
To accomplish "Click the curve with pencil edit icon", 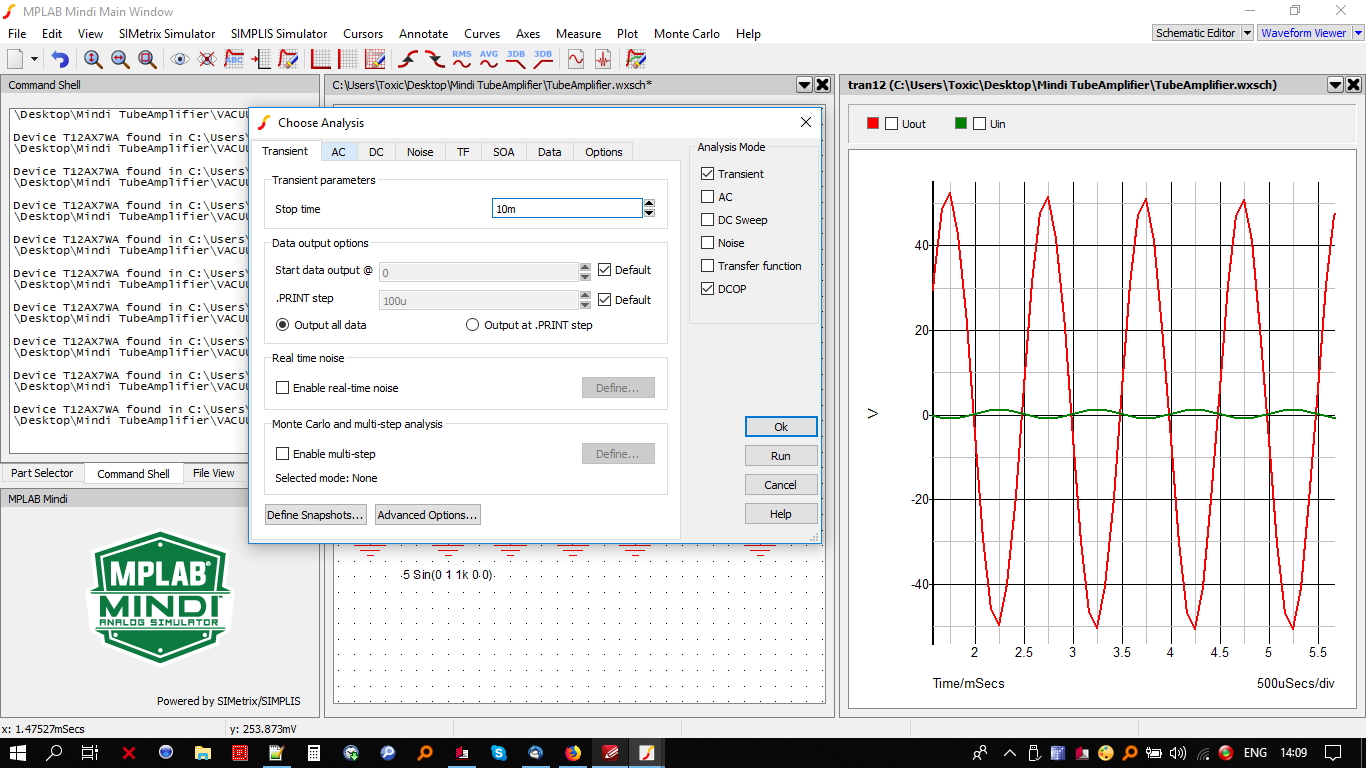I will click(288, 60).
